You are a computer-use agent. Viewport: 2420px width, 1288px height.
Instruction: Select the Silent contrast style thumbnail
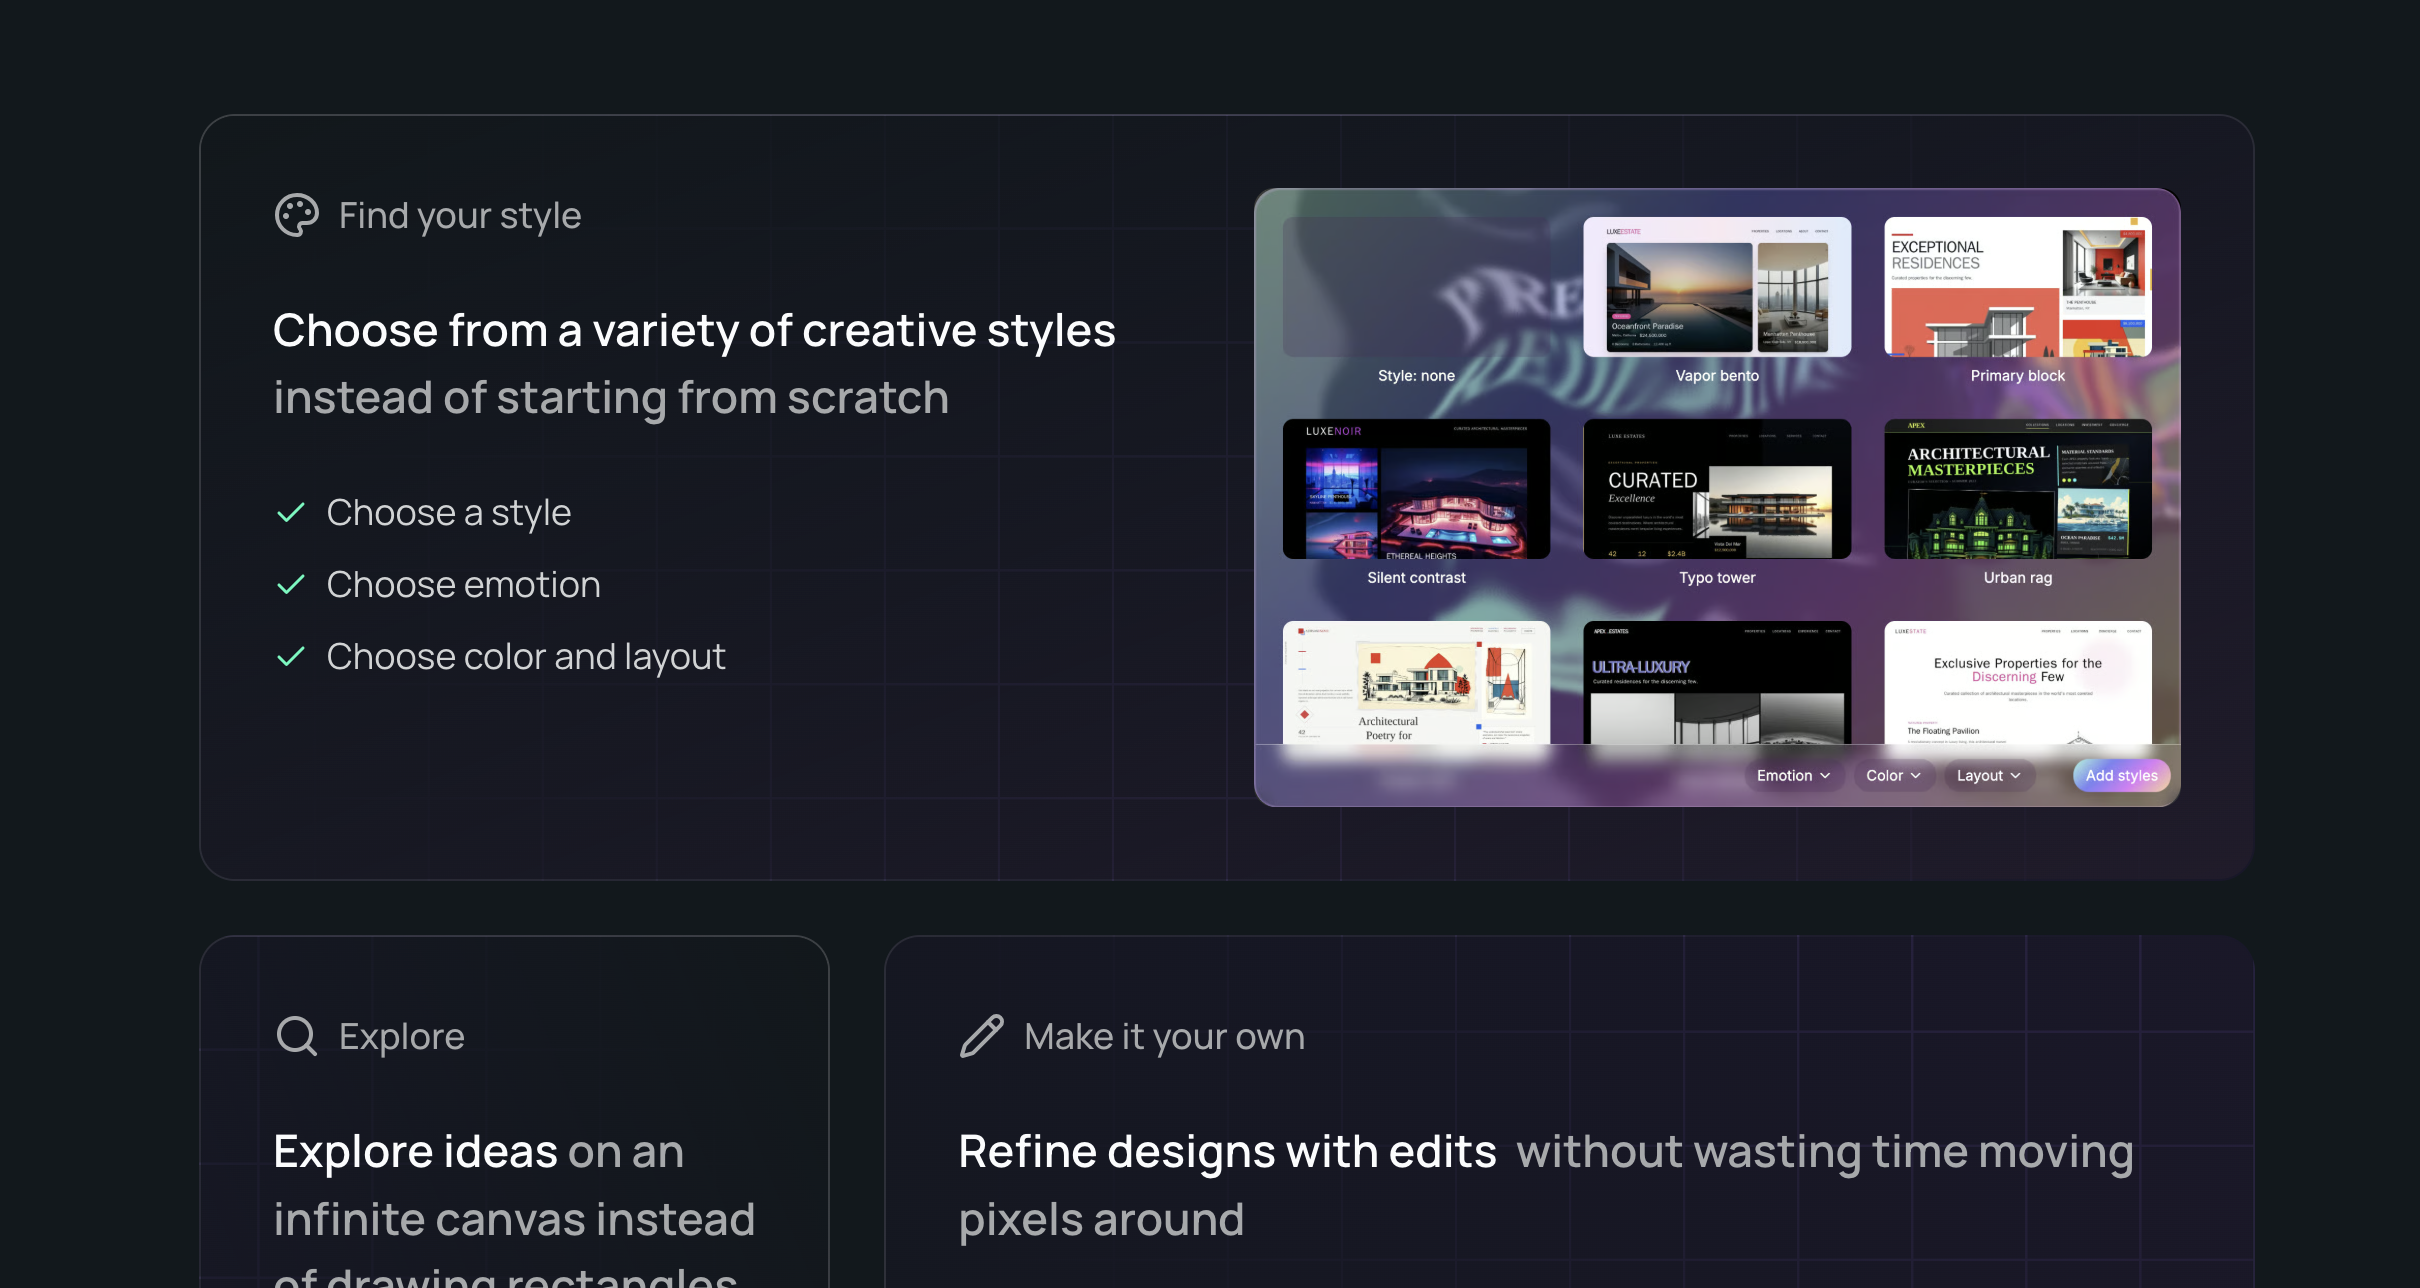tap(1416, 489)
